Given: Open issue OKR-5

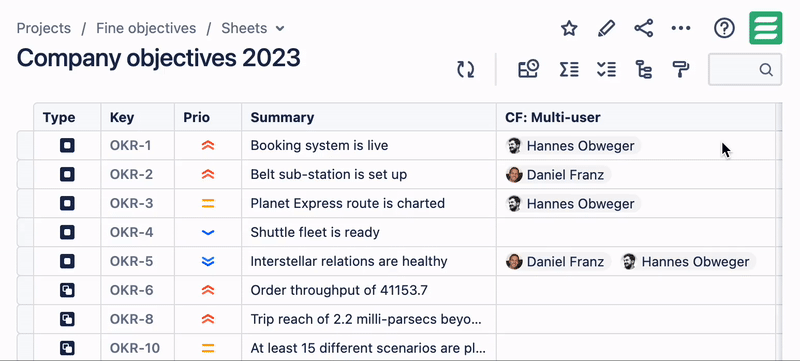Looking at the screenshot, I should (x=131, y=262).
